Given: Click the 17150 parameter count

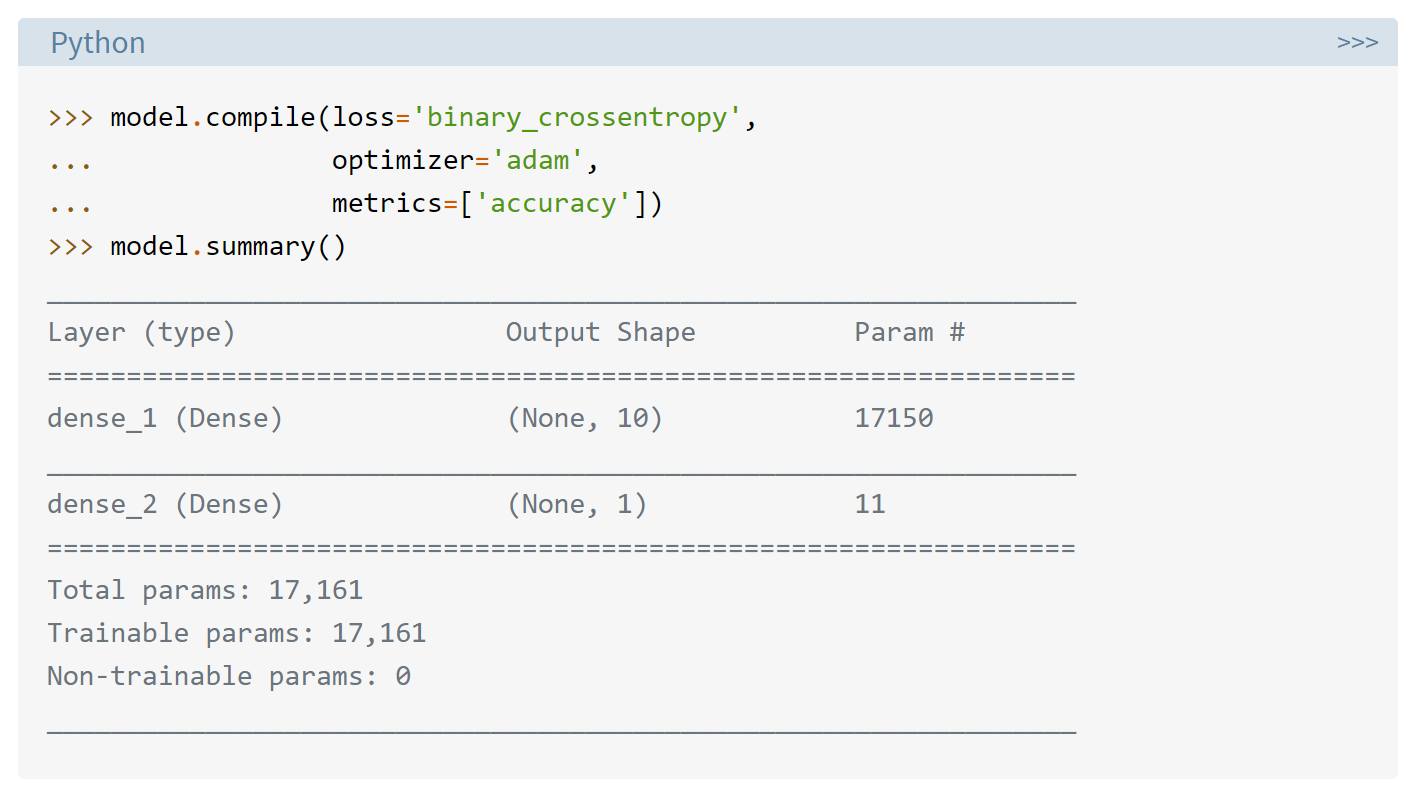Looking at the screenshot, I should (894, 419).
